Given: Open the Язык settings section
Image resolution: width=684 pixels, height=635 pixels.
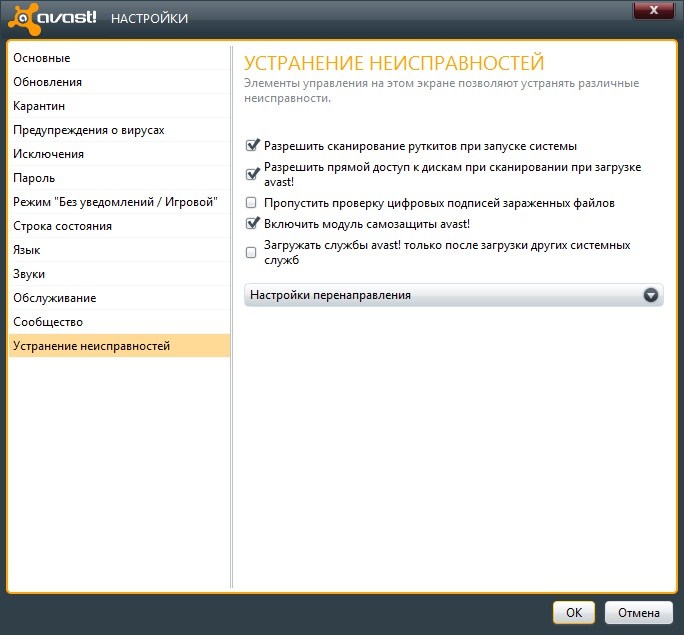Looking at the screenshot, I should pos(119,250).
